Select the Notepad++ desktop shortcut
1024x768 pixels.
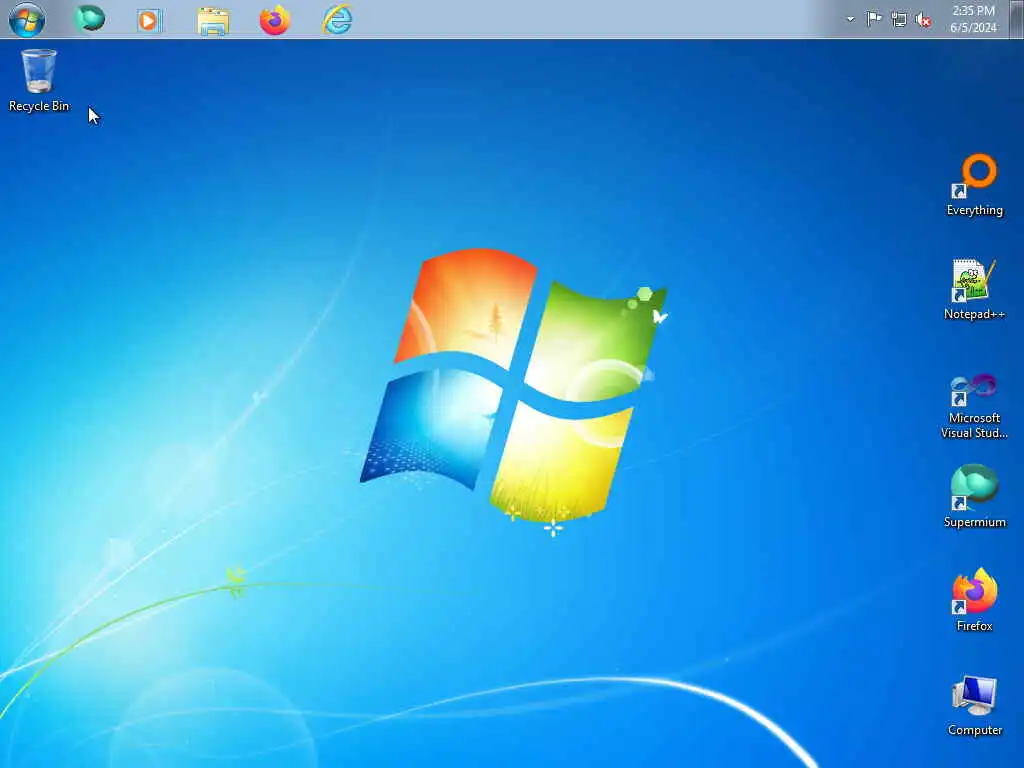click(974, 289)
